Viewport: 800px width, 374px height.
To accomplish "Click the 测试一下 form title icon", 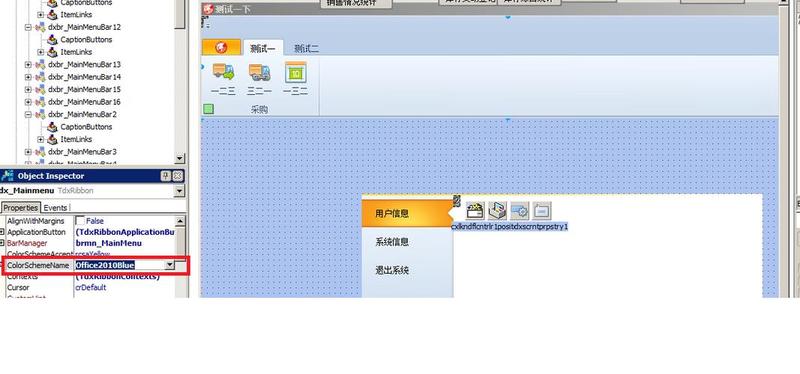I will pyautogui.click(x=208, y=9).
